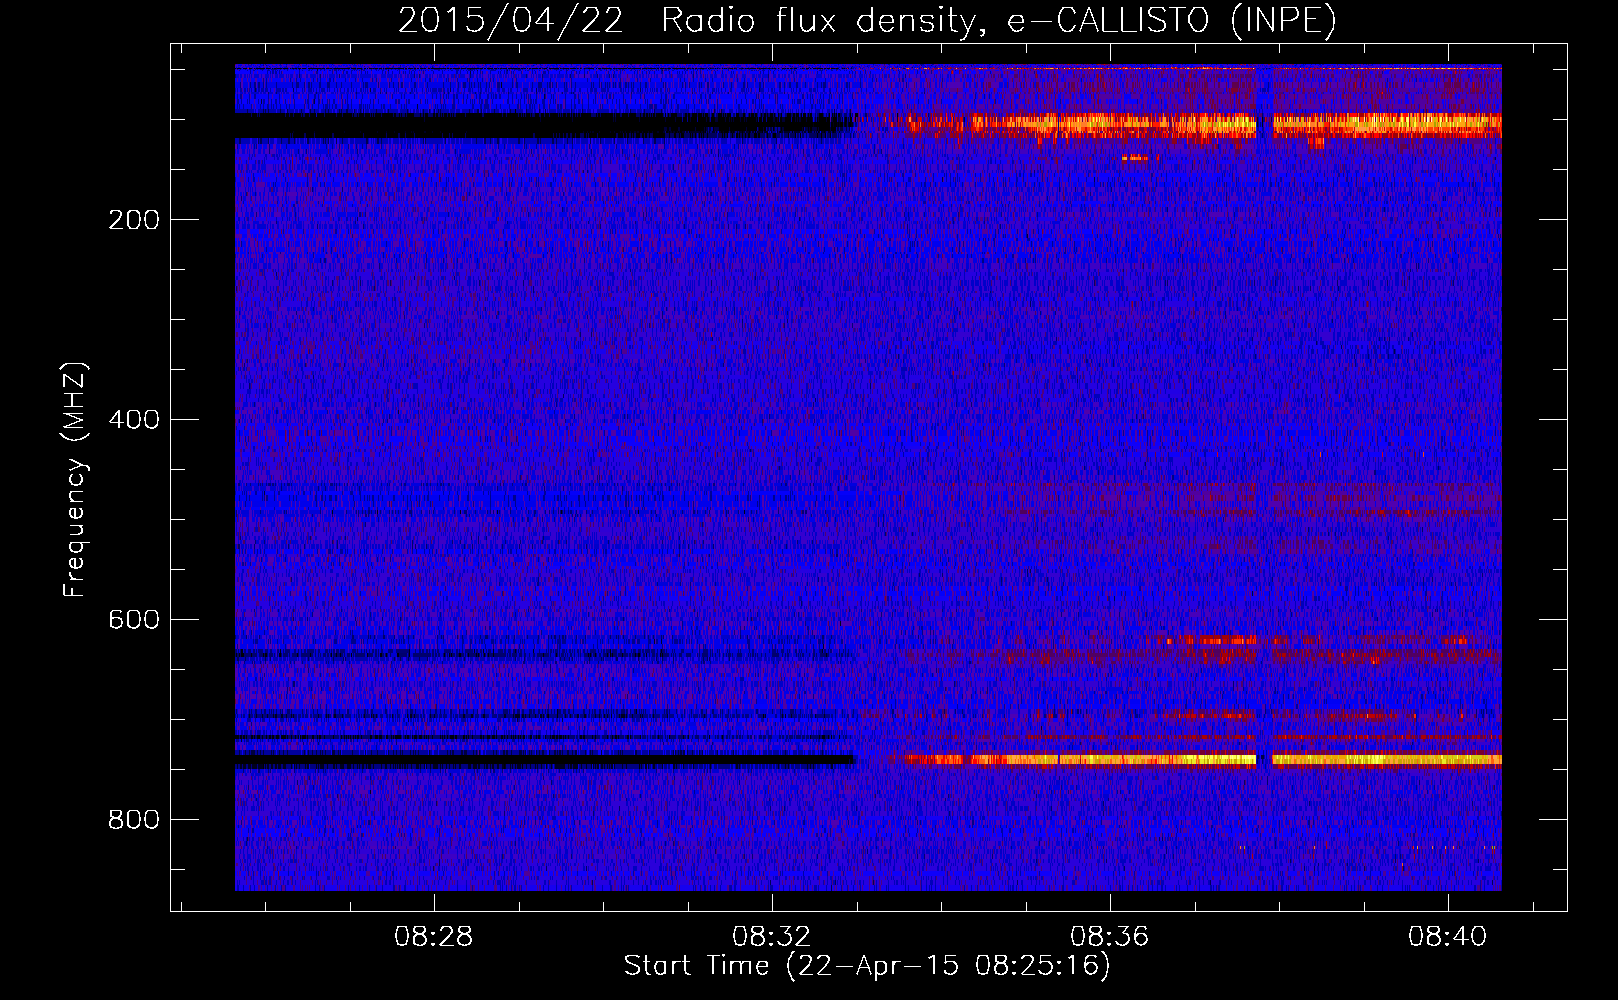Click the 200 frequency tick label

click(134, 220)
